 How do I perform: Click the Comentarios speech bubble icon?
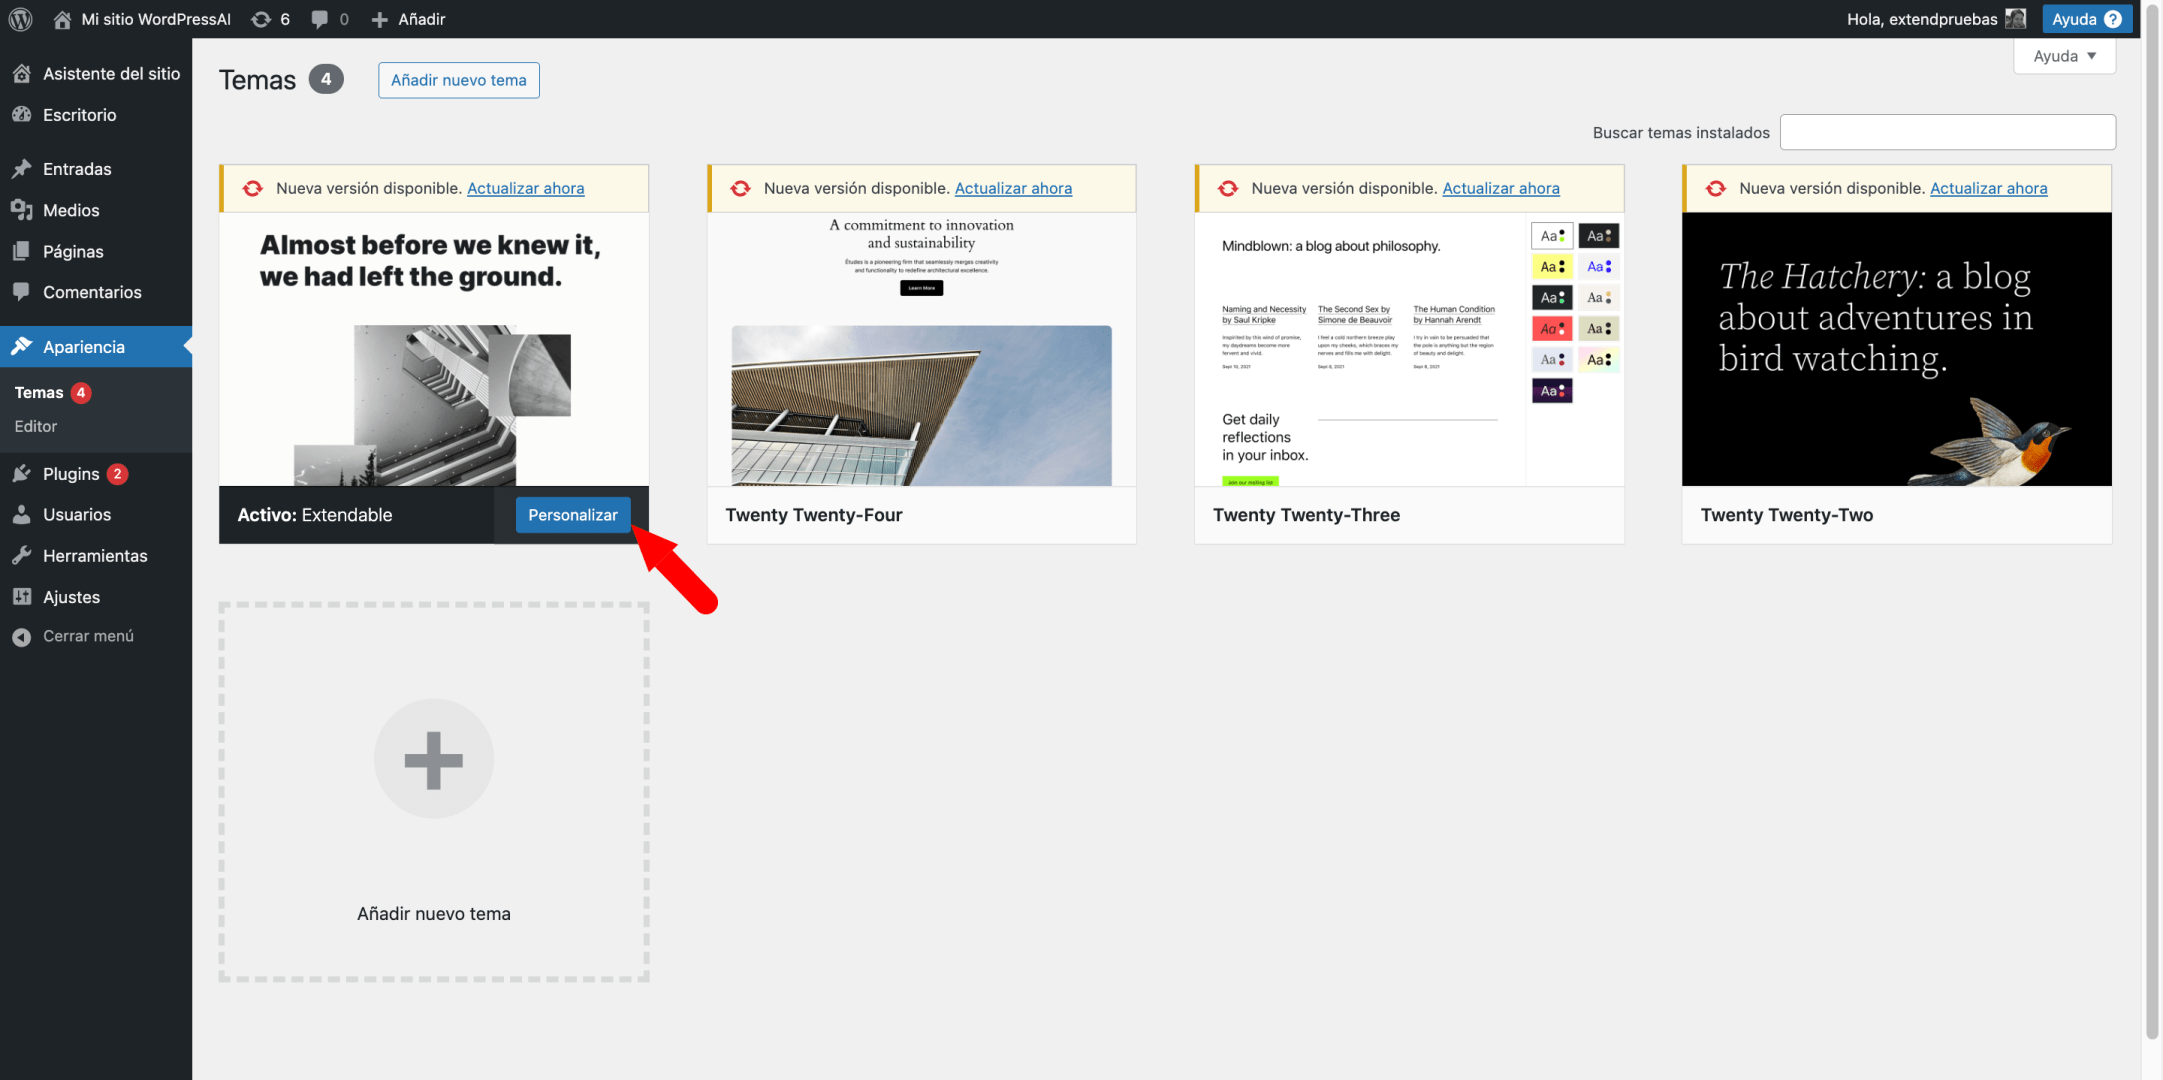(x=21, y=292)
